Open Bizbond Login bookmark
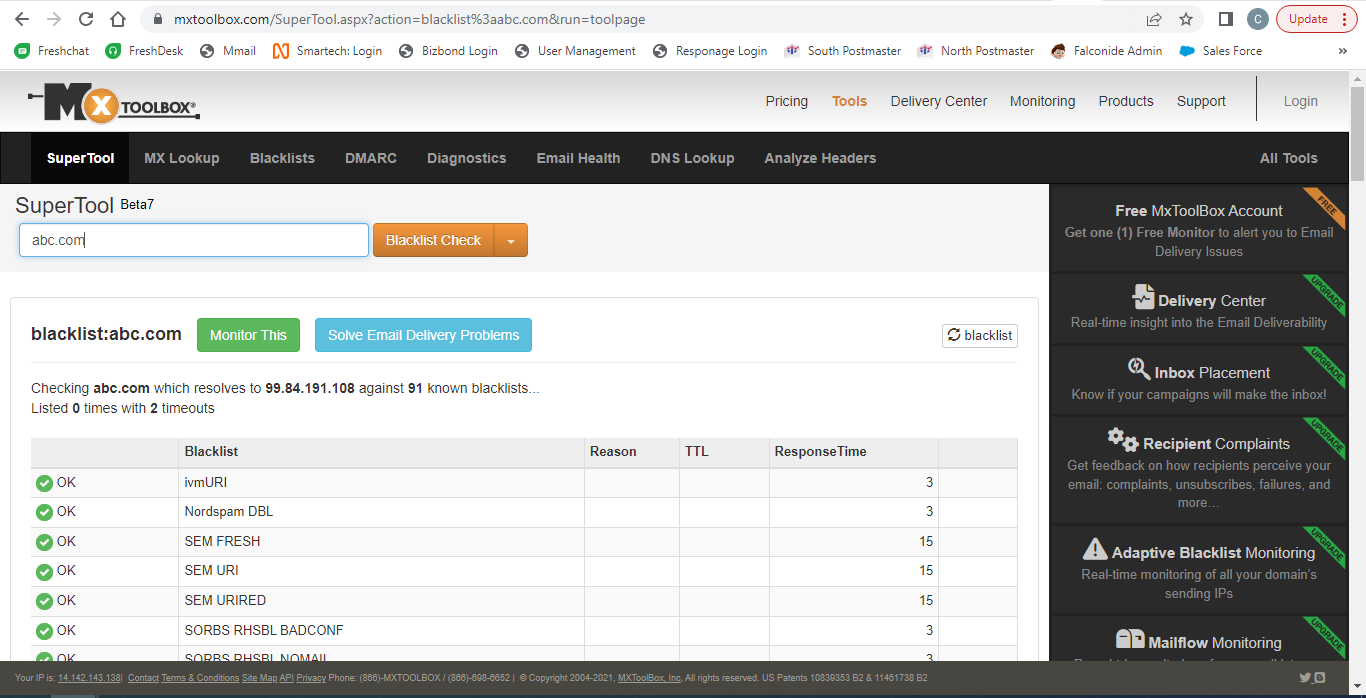The height and width of the screenshot is (698, 1366). pyautogui.click(x=448, y=51)
